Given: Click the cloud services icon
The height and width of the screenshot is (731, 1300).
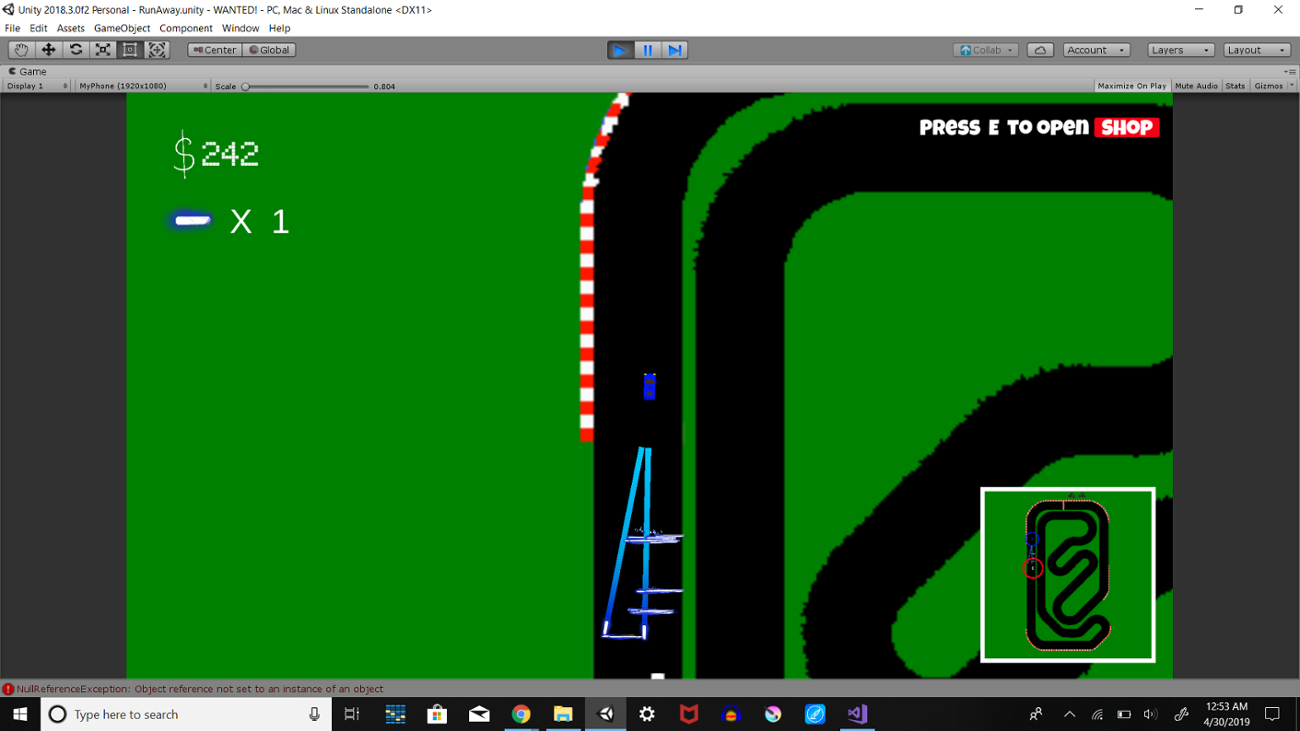Looking at the screenshot, I should click(1040, 50).
